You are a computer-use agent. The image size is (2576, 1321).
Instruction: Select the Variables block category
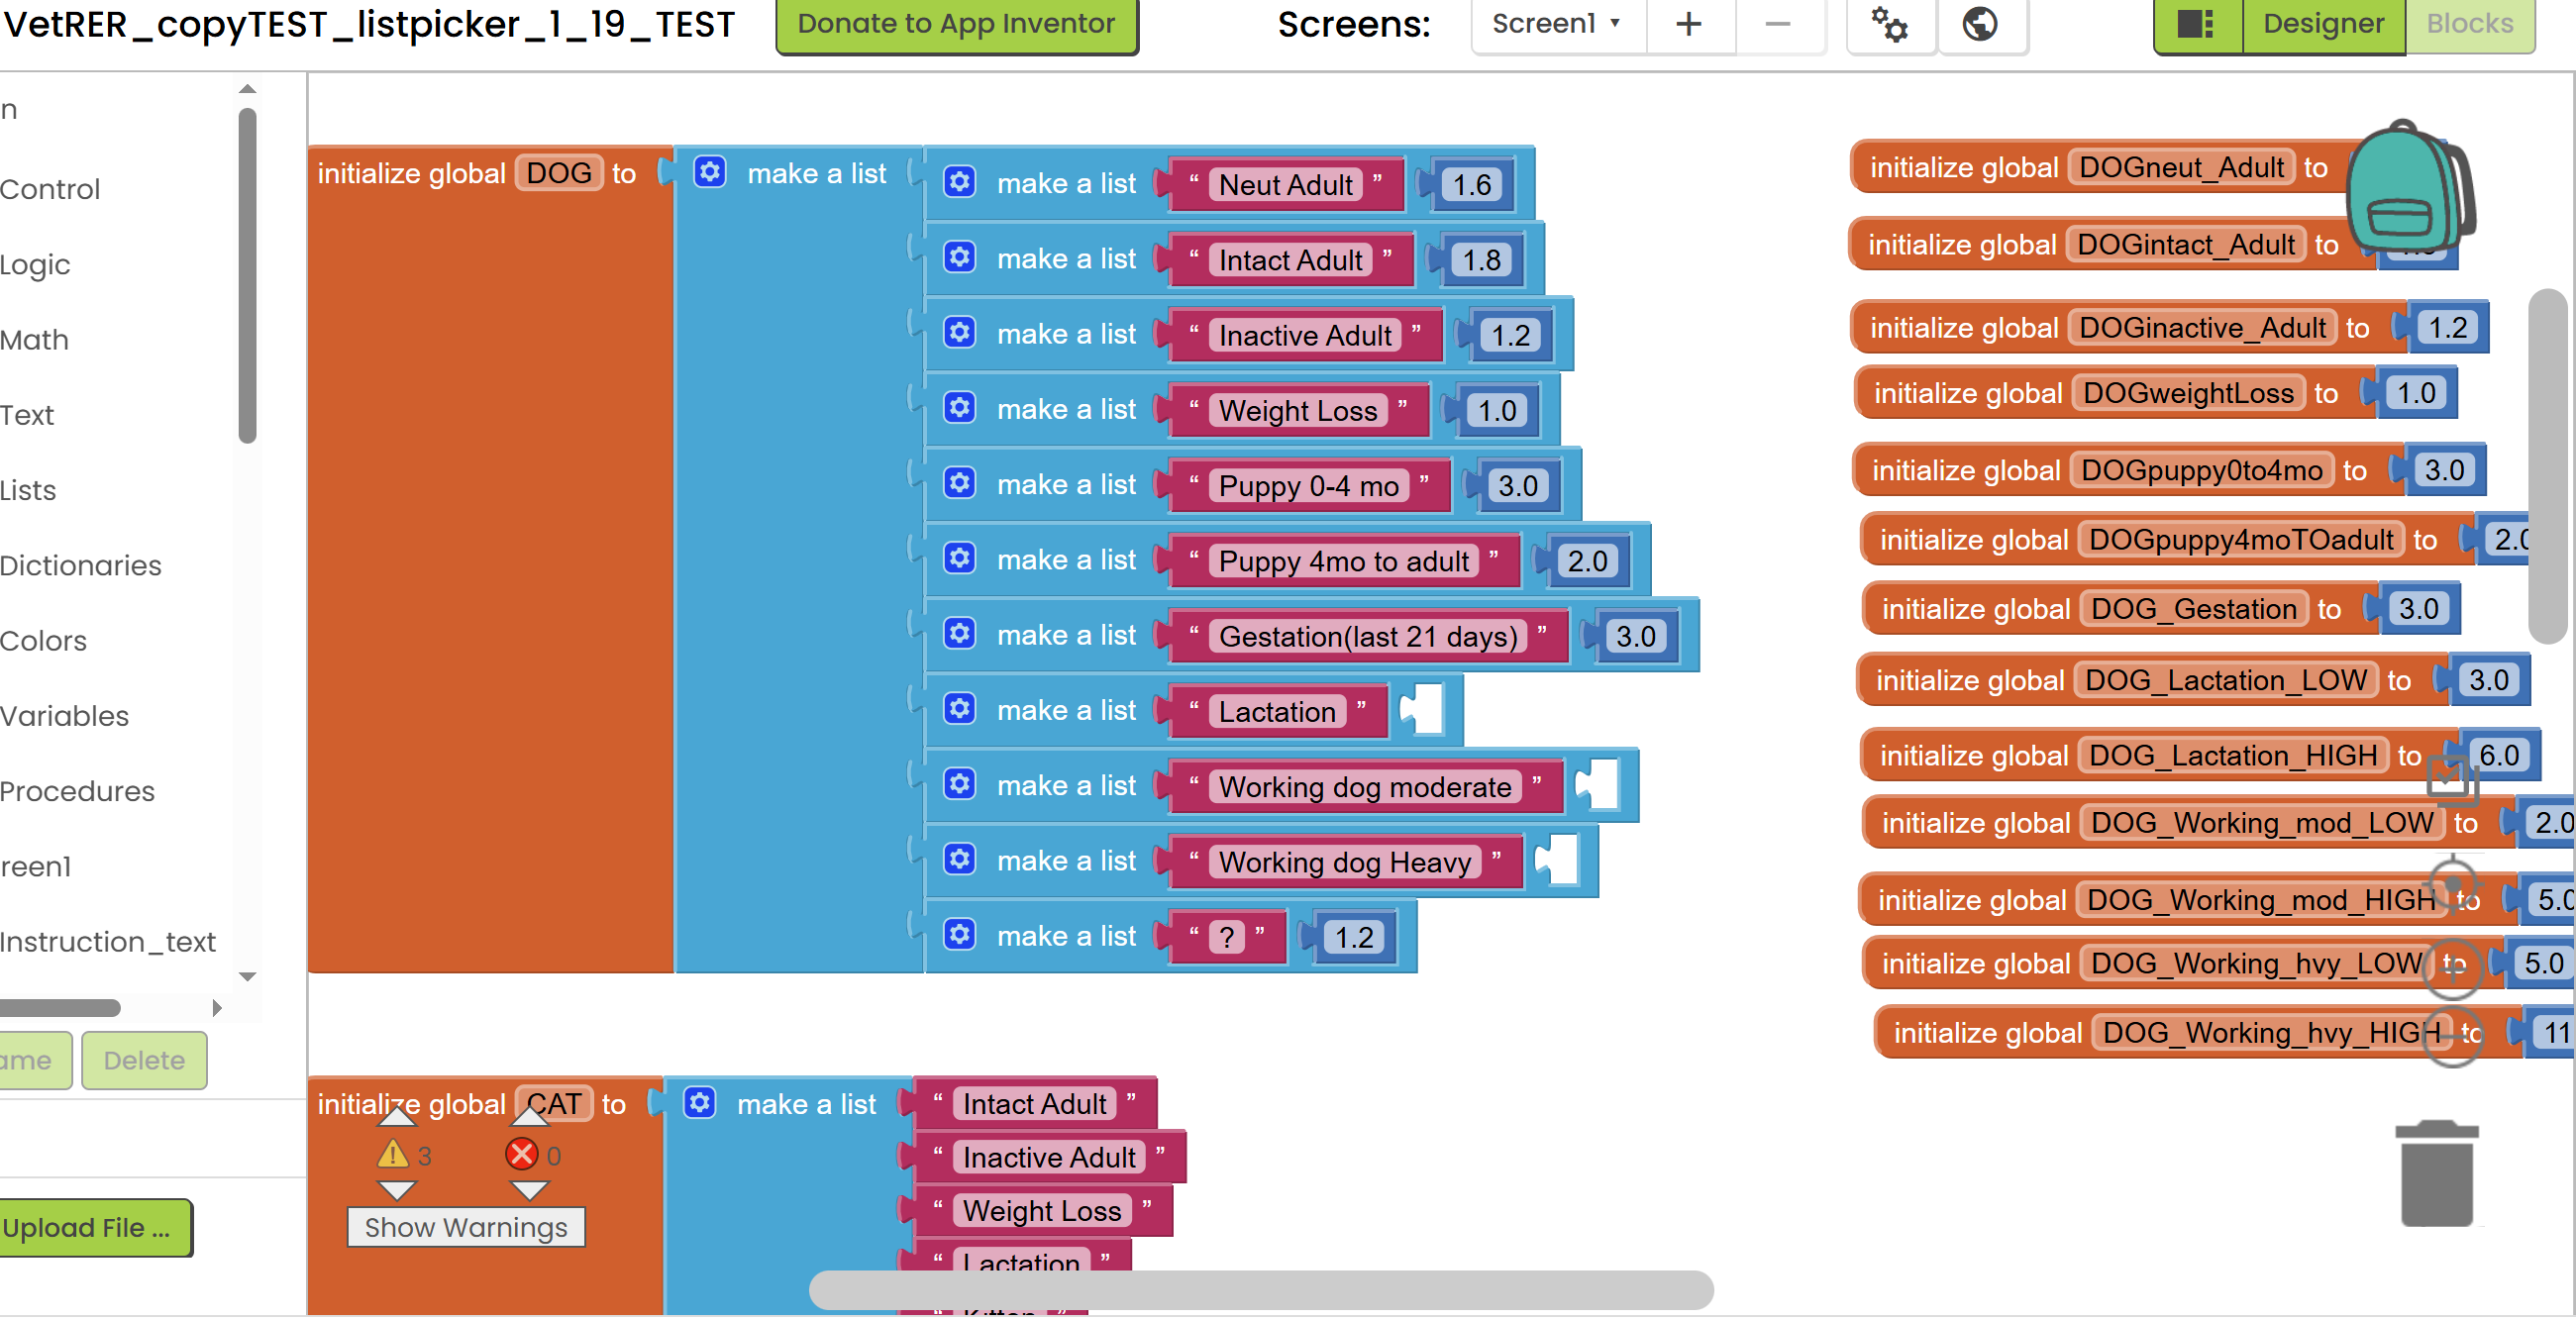(64, 716)
